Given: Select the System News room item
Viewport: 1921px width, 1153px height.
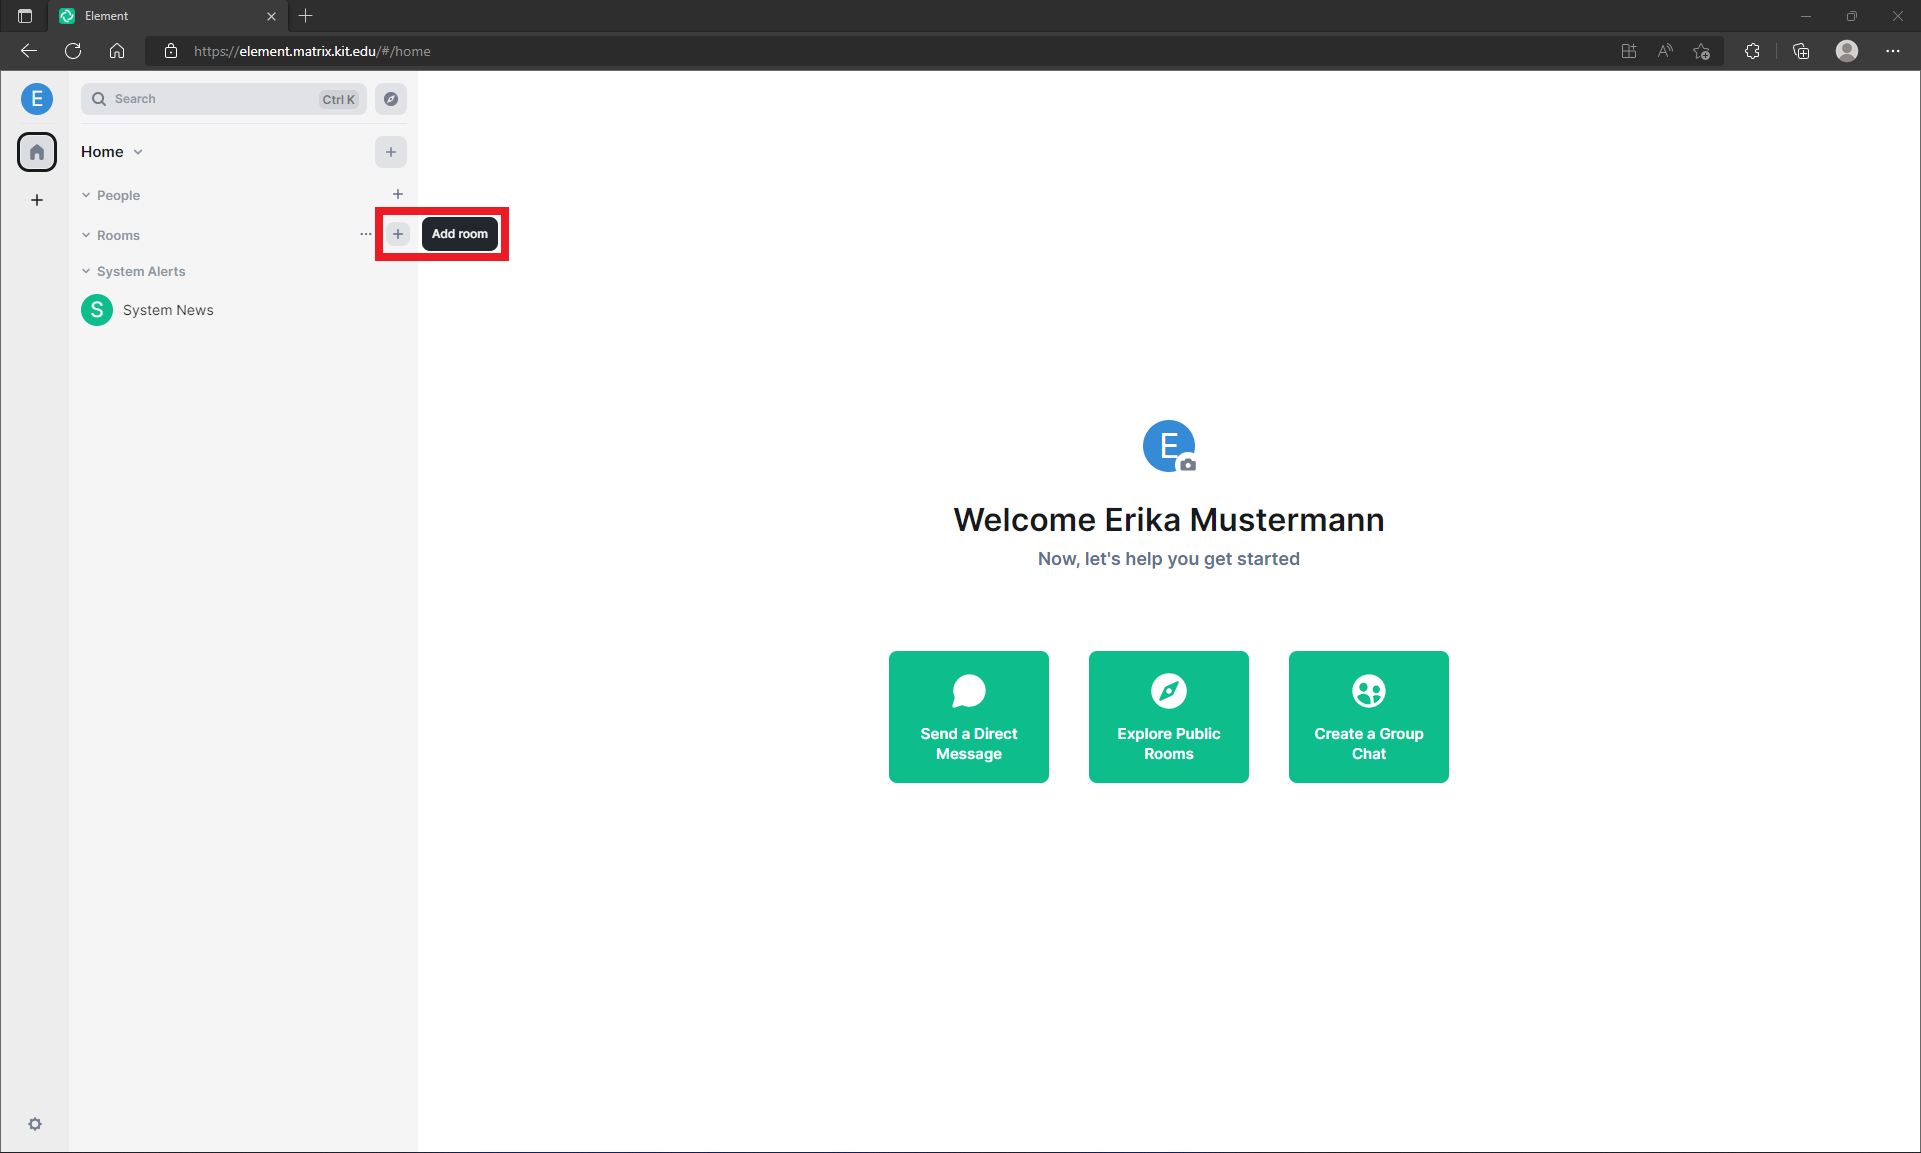Looking at the screenshot, I should [x=167, y=309].
